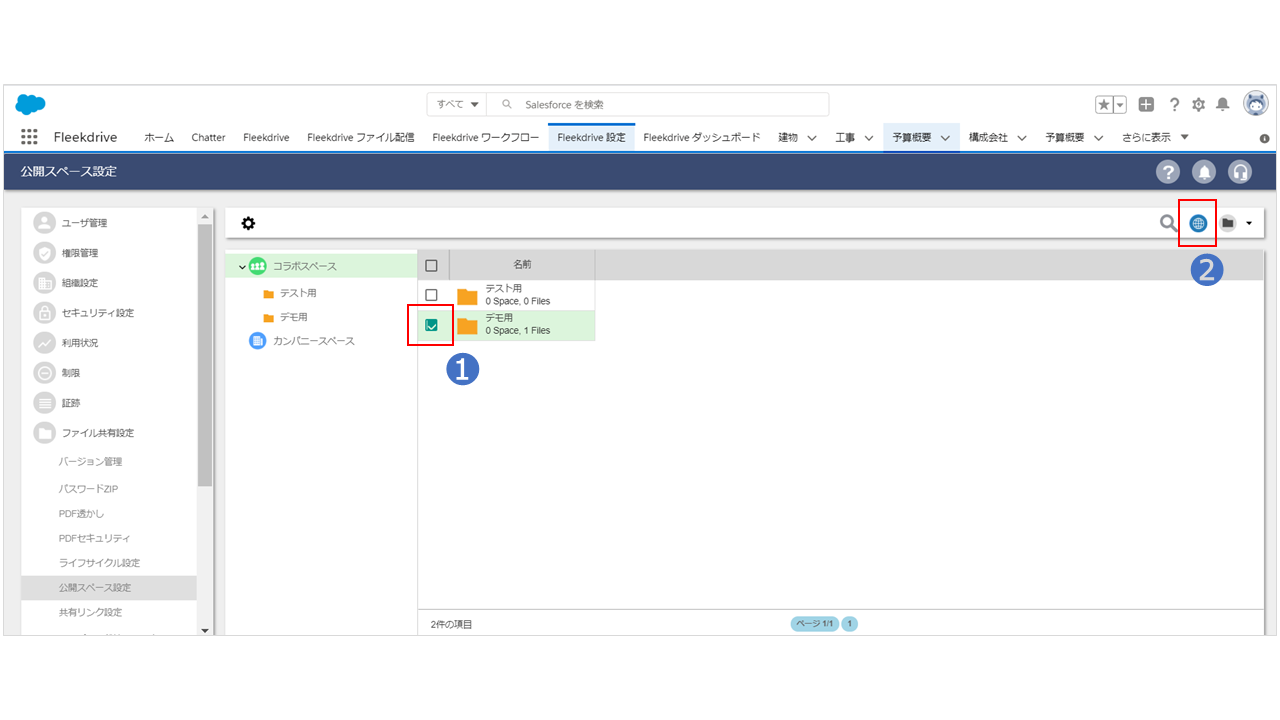Open the Salesforce app launcher grid
Image resolution: width=1280 pixels, height=720 pixels.
[x=29, y=137]
